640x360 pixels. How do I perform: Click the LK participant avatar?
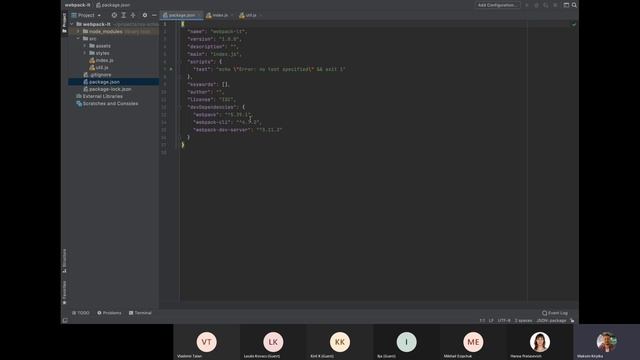(273, 342)
